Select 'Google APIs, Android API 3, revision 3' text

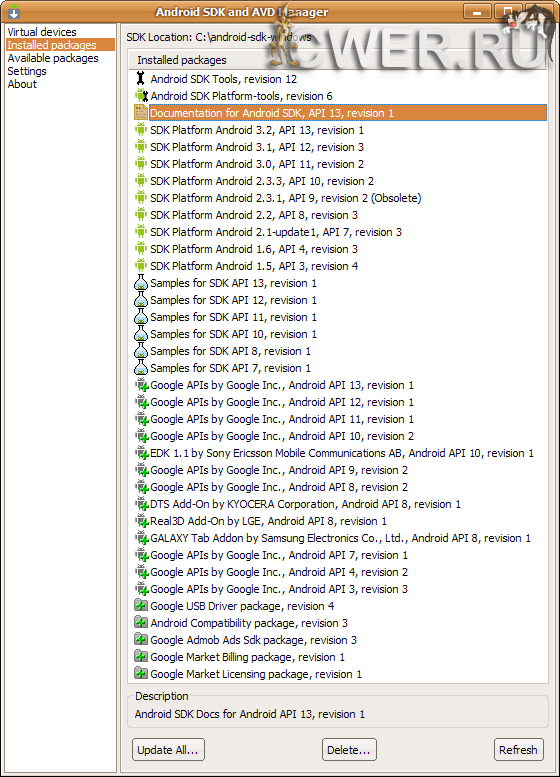pyautogui.click(x=279, y=589)
